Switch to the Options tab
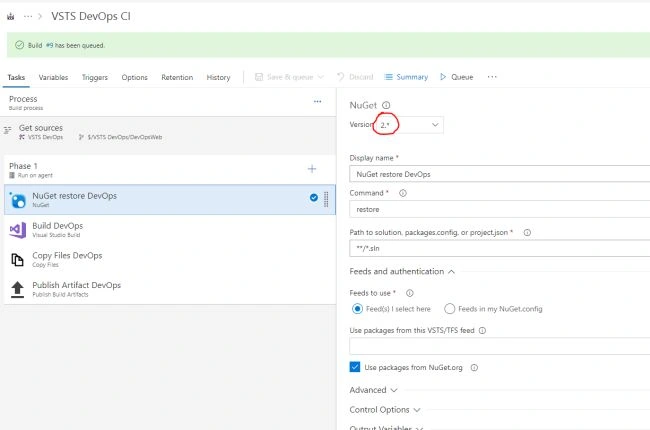Viewport: 650px width, 430px height. (134, 78)
